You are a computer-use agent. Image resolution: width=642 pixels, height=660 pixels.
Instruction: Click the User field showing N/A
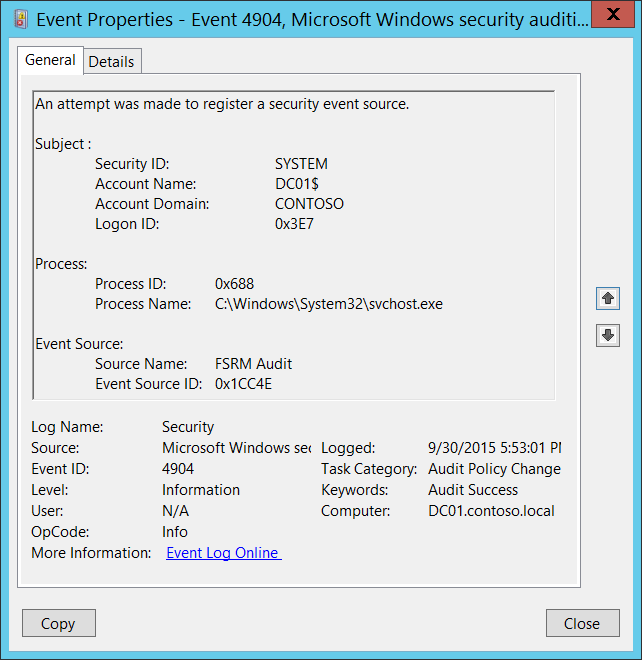click(x=175, y=511)
